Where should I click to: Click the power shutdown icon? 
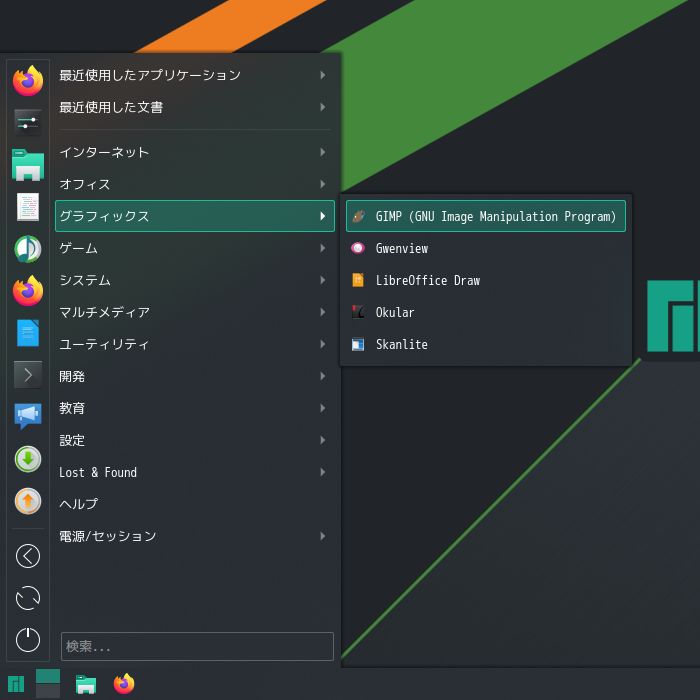(x=28, y=640)
